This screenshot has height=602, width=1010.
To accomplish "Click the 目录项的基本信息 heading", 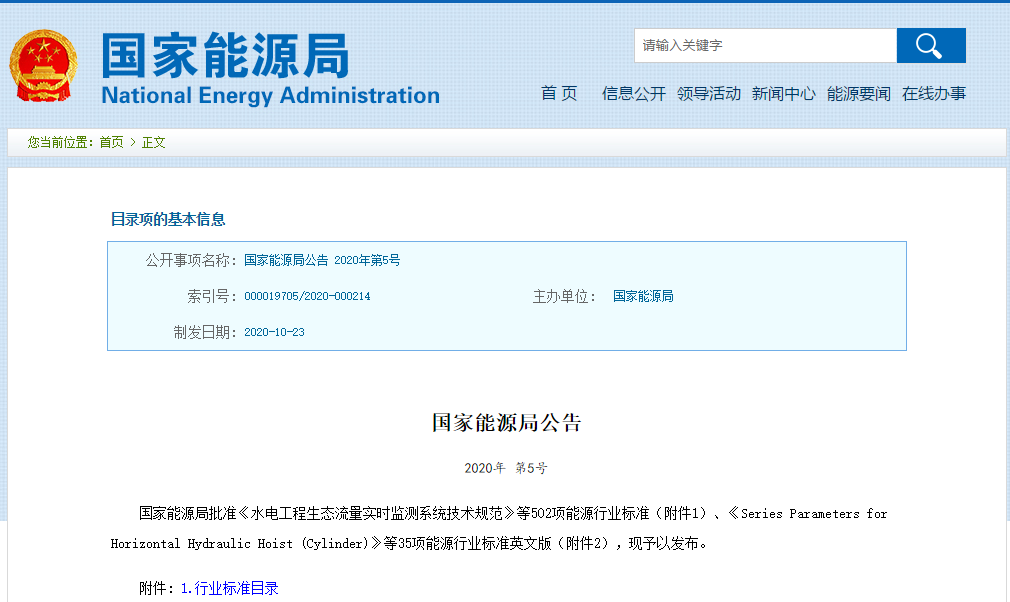I will click(168, 219).
